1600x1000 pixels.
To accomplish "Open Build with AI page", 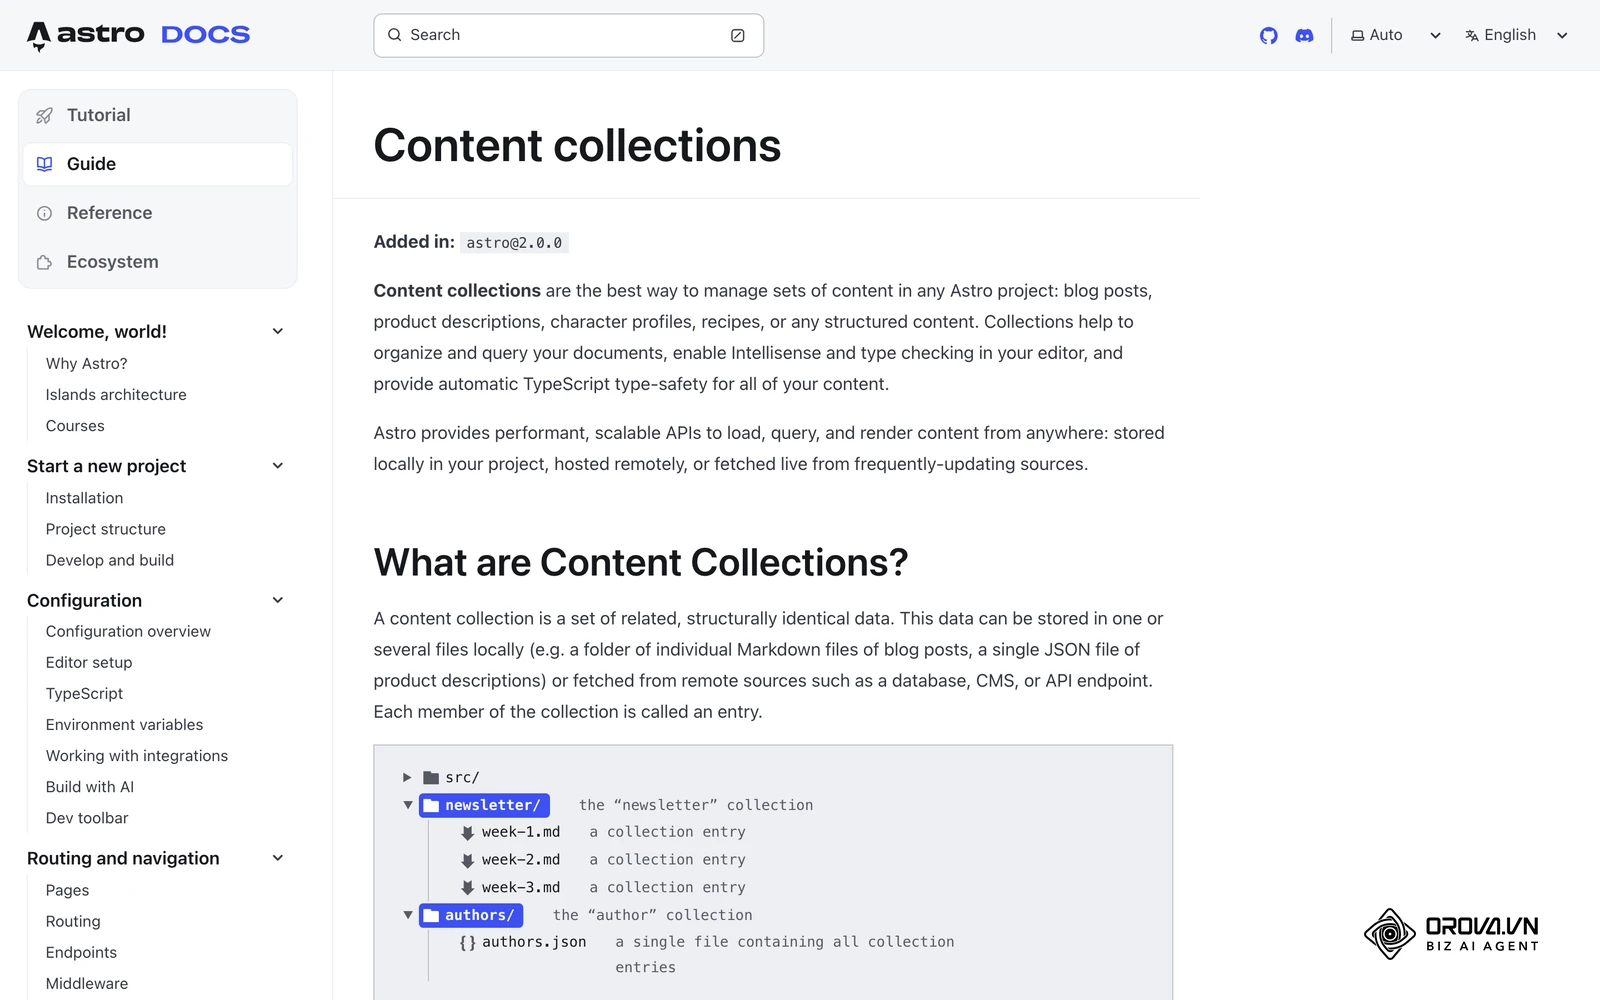I will 90,787.
